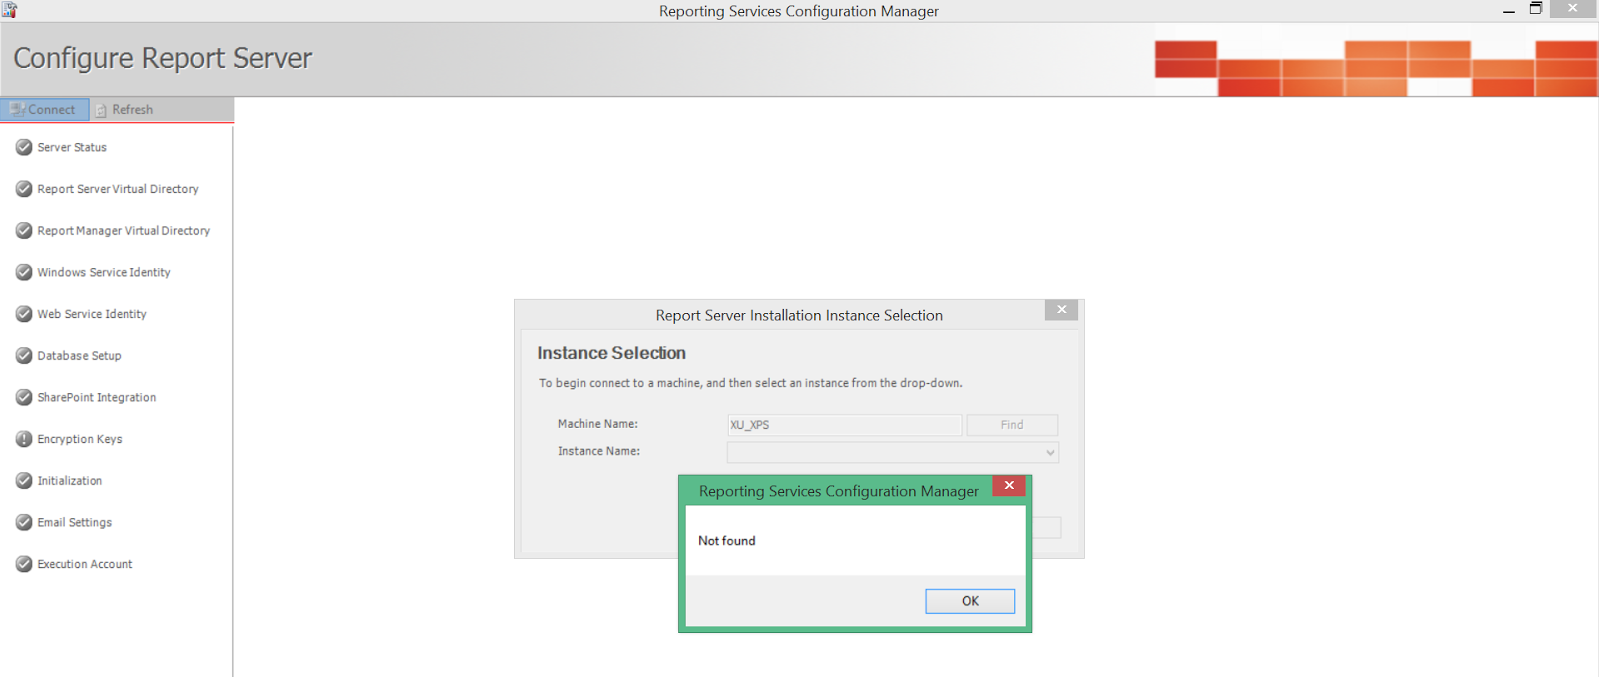
Task: Click the Windows Service Identity status icon
Action: coord(24,272)
